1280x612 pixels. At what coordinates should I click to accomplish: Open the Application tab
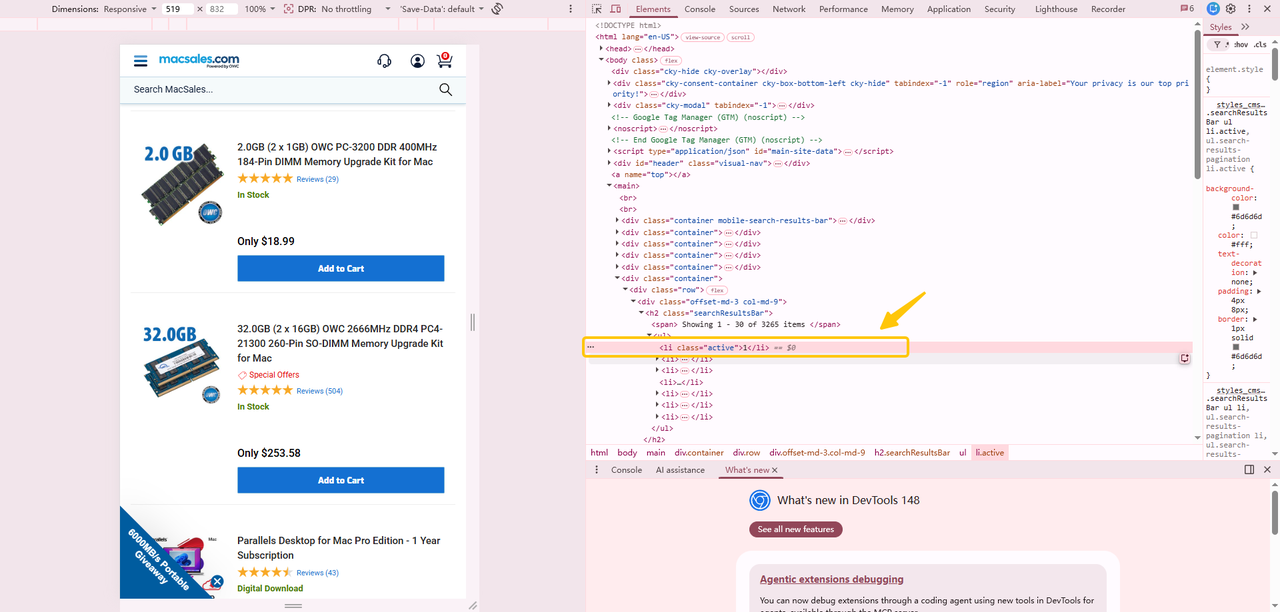coord(949,9)
